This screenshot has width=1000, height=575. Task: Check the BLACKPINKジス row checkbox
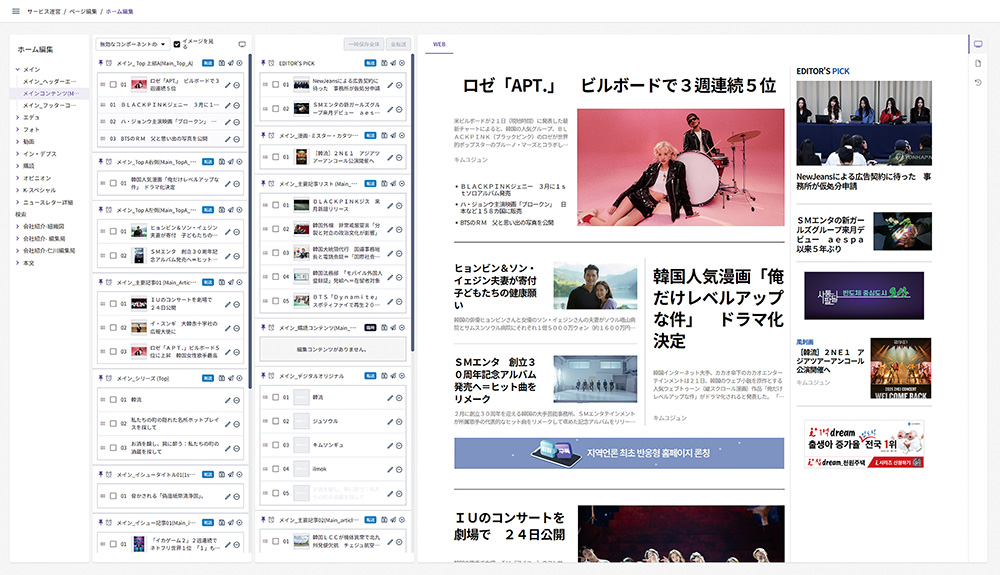pos(276,205)
